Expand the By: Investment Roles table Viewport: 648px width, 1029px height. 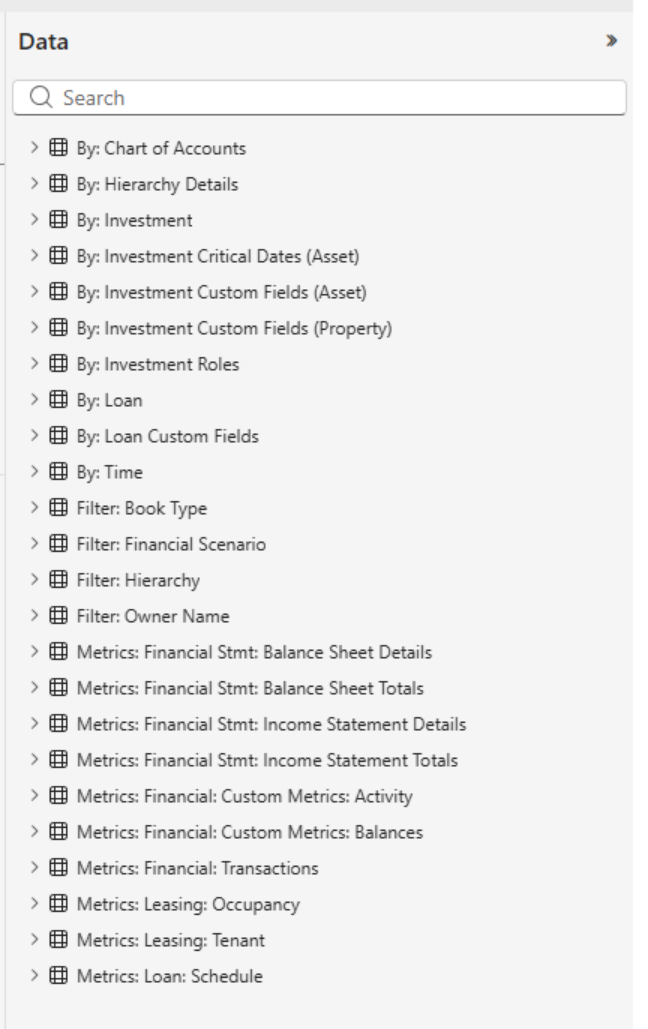35,364
